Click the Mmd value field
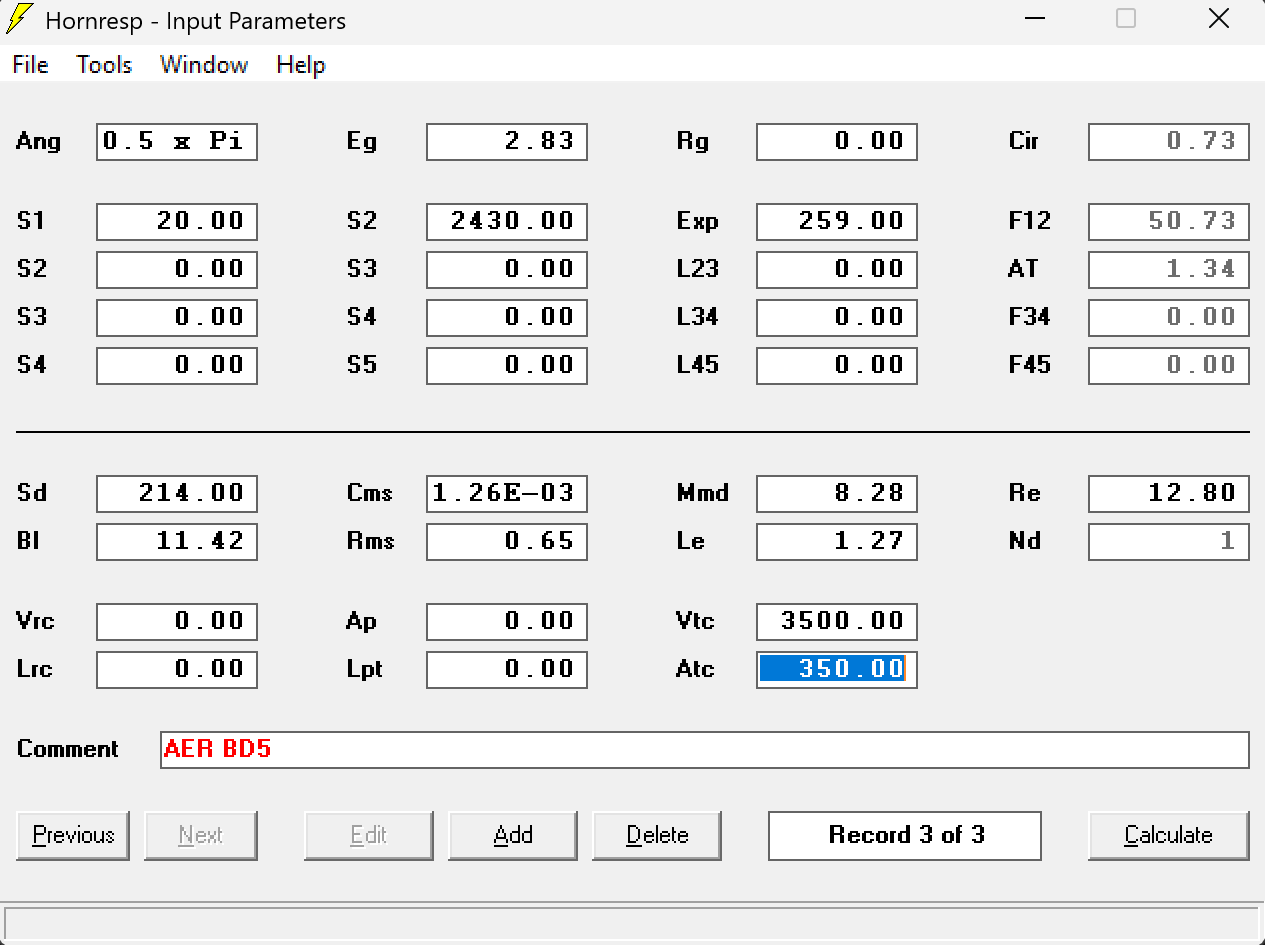Screen dimensions: 1265x945 (836, 494)
